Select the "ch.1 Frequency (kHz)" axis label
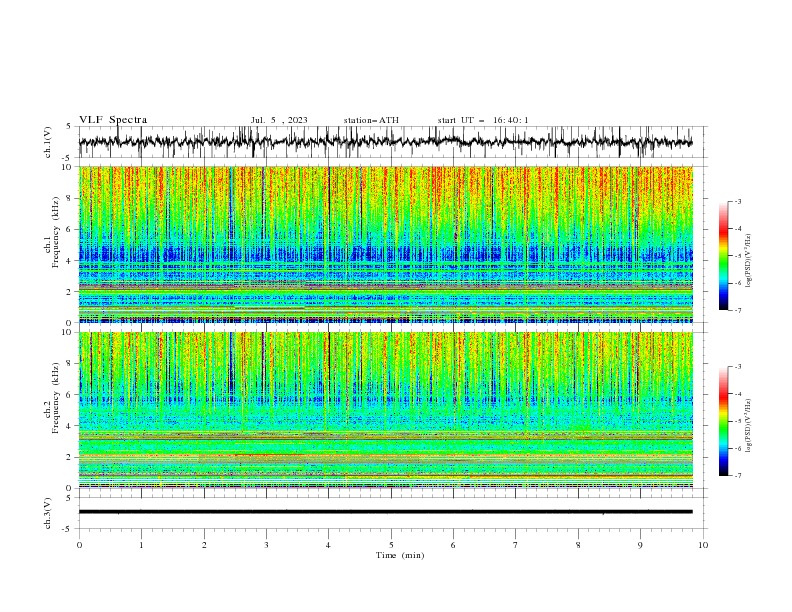Screen dimensions: 792x612 coord(52,233)
